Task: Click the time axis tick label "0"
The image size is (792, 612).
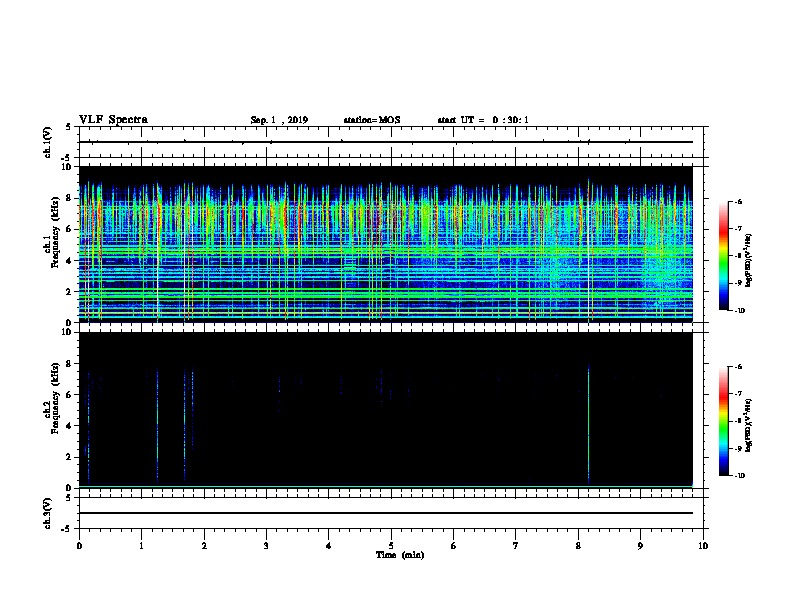Action: click(79, 546)
